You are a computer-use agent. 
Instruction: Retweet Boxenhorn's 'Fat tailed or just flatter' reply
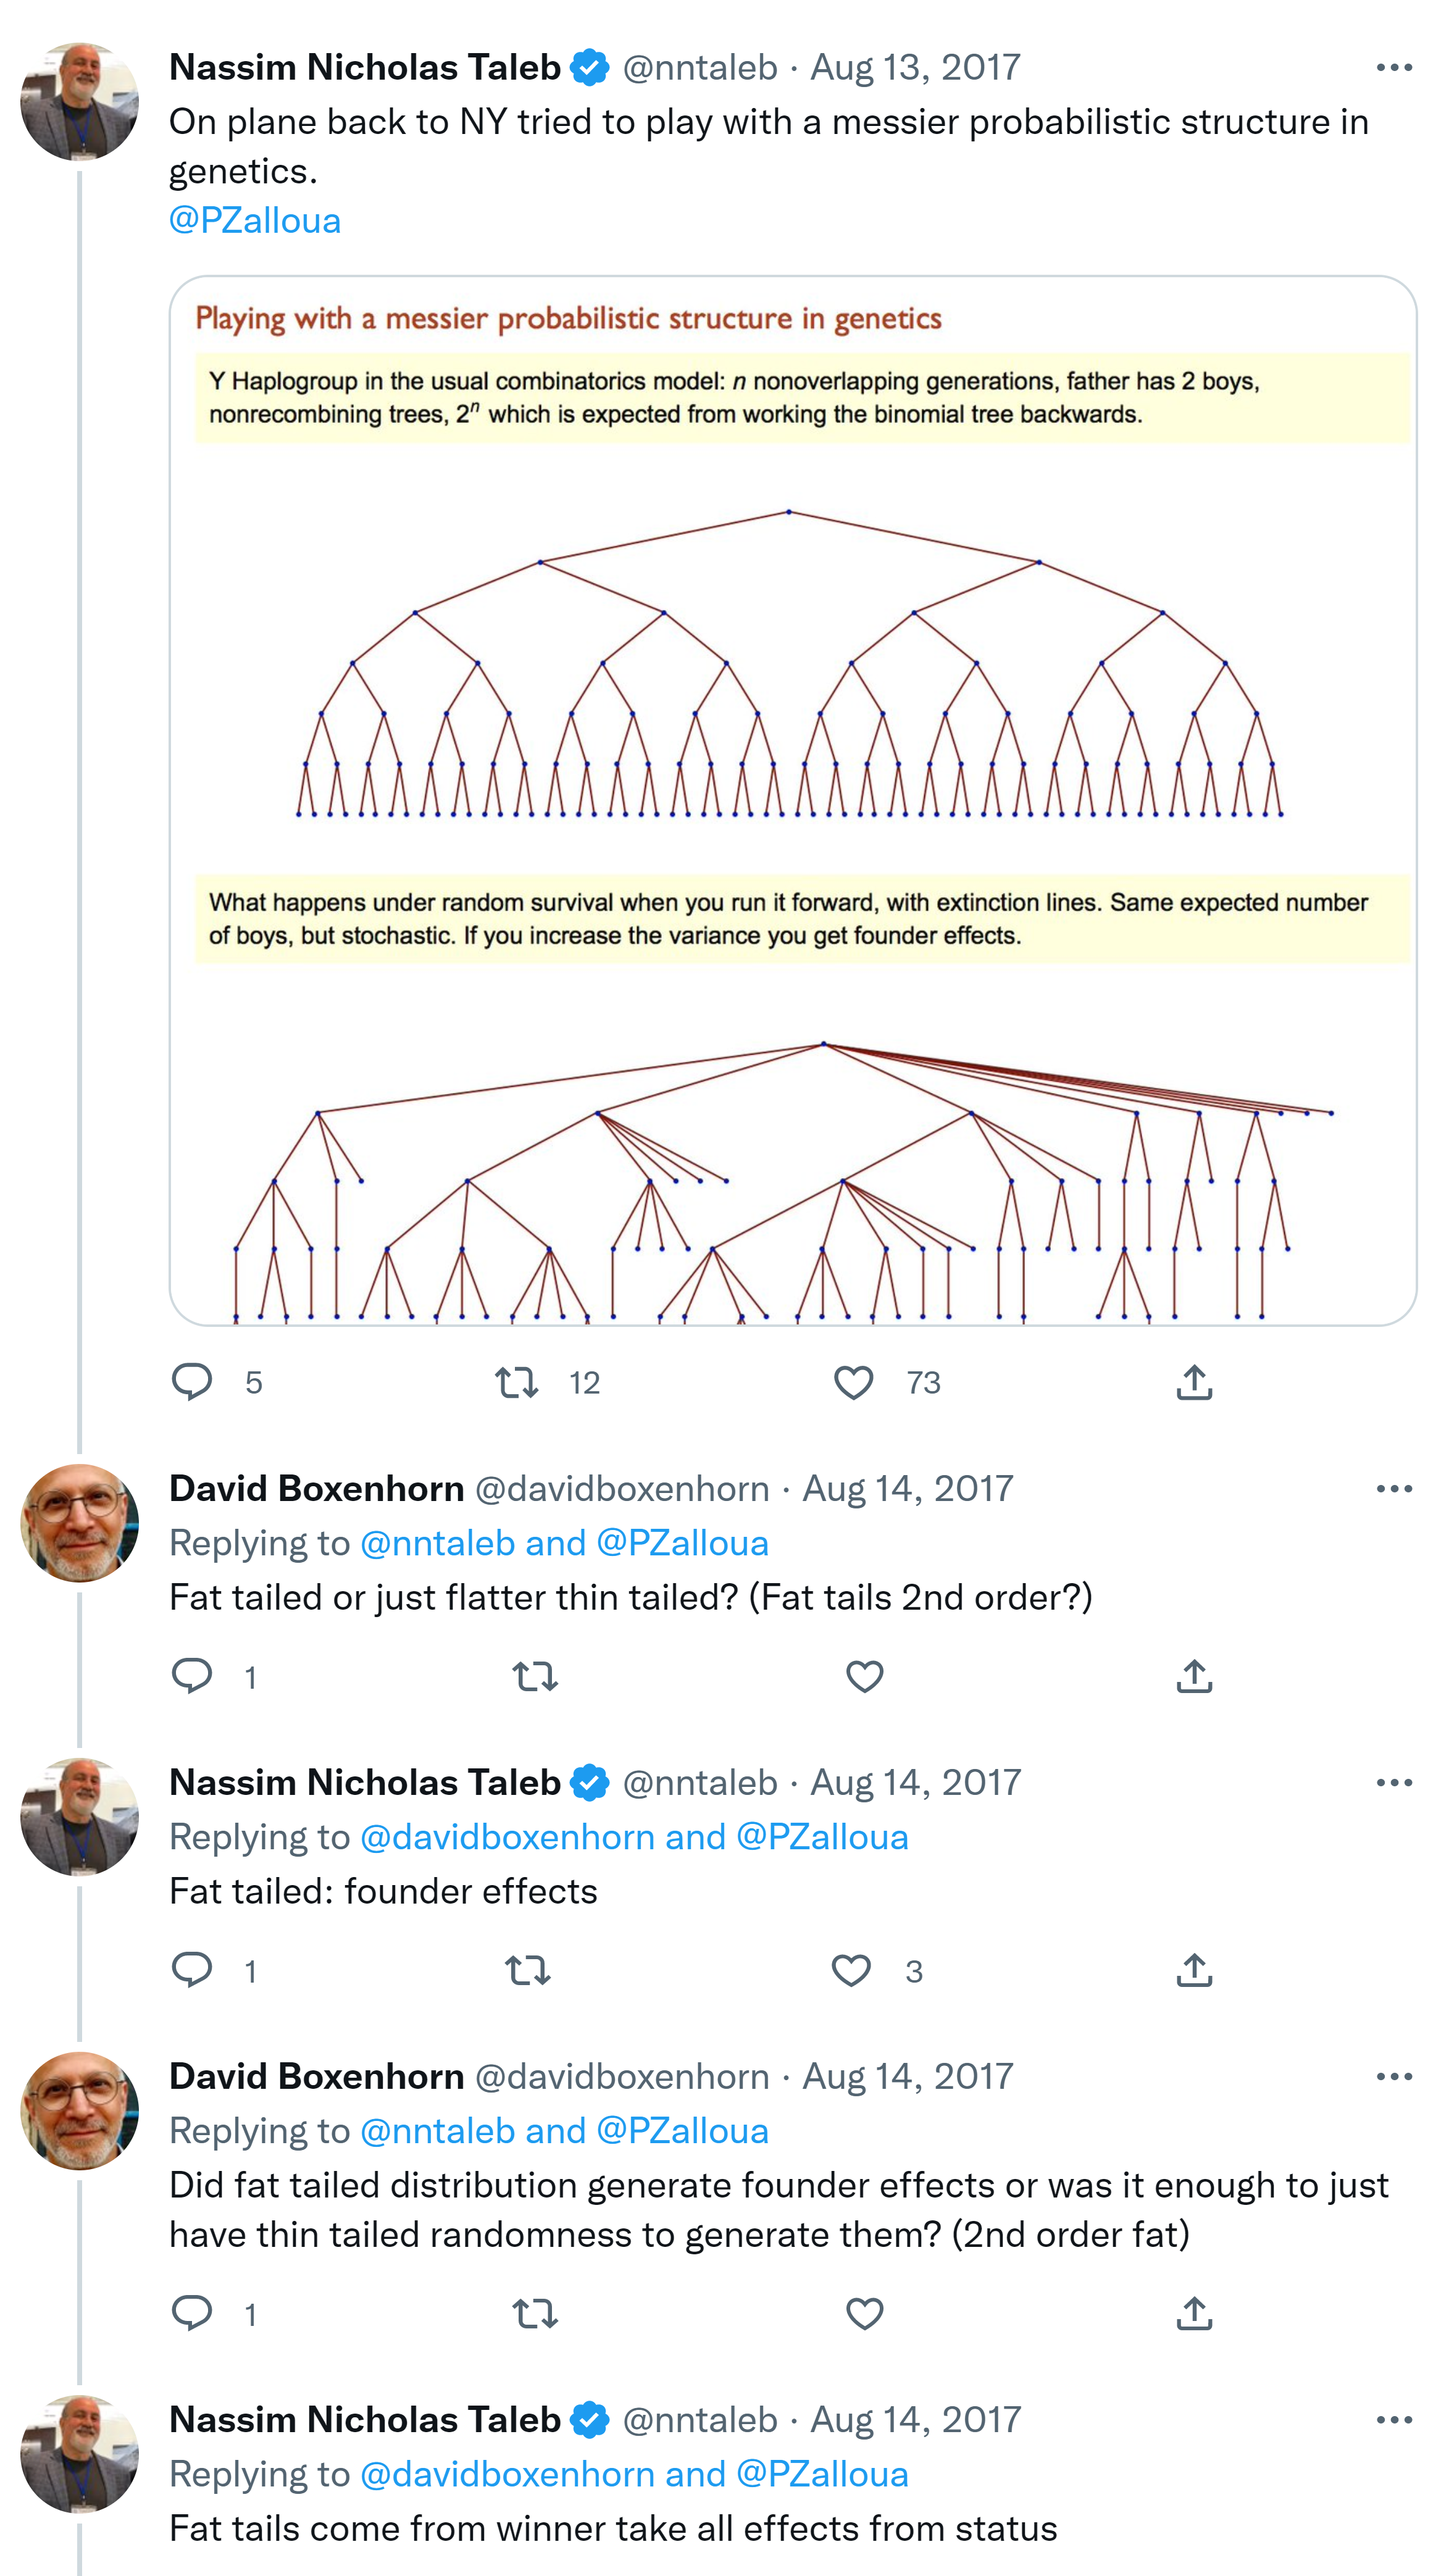click(535, 1676)
